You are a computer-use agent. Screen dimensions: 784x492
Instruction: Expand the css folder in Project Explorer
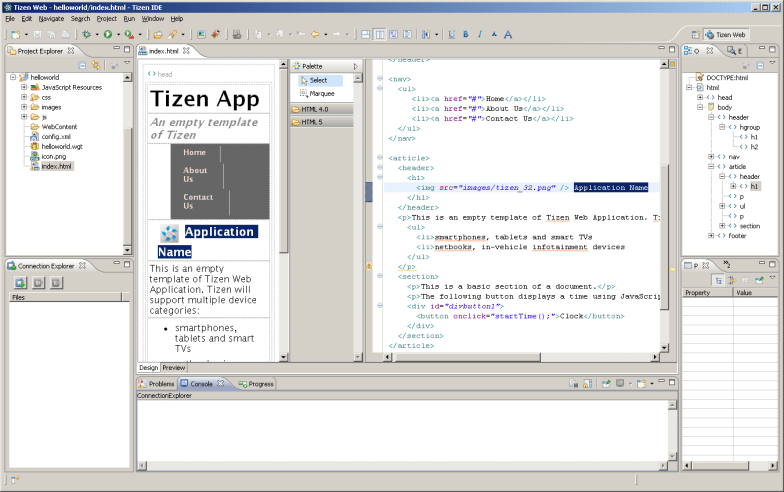[x=24, y=97]
